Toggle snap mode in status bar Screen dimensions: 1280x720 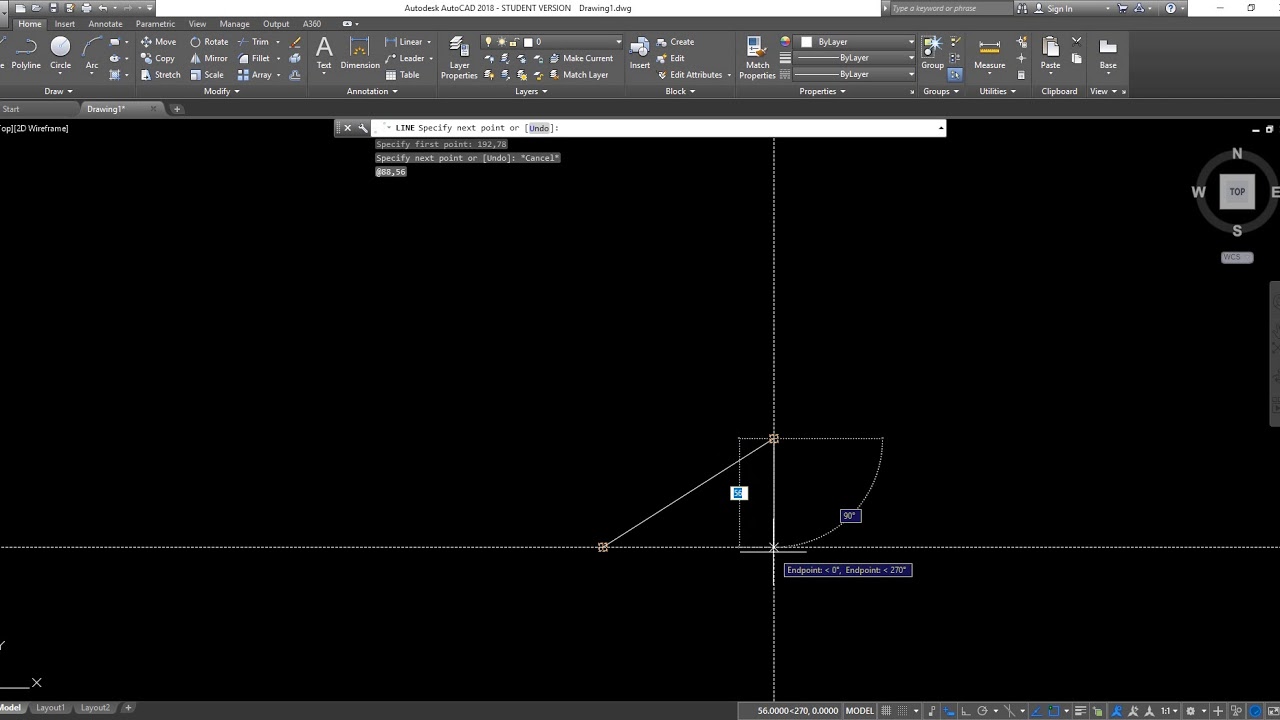tap(902, 710)
